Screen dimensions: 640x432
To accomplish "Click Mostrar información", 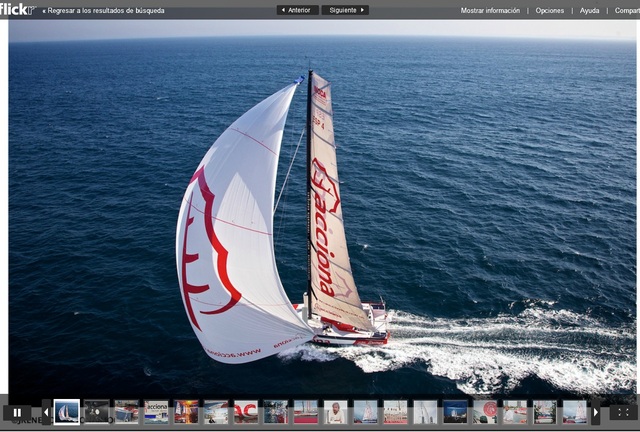I will (490, 11).
